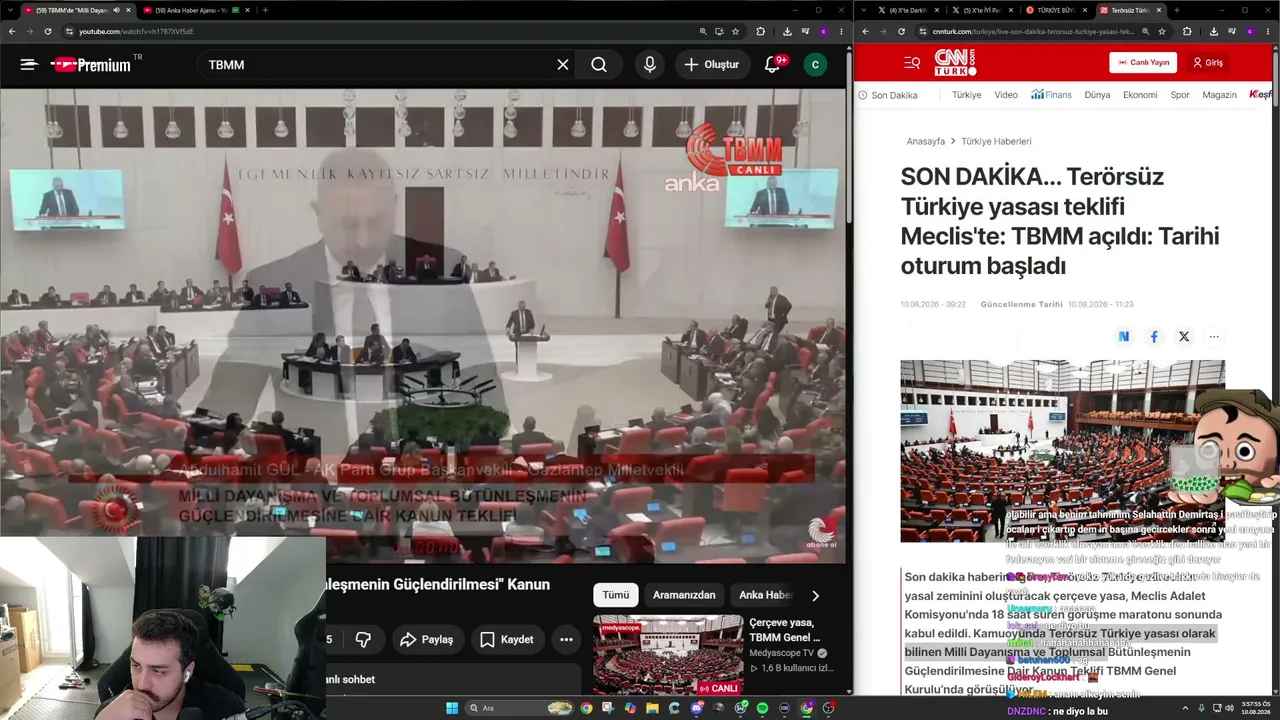Viewport: 1280px width, 720px height.
Task: Open more share options ellipsis
Action: click(x=1214, y=337)
